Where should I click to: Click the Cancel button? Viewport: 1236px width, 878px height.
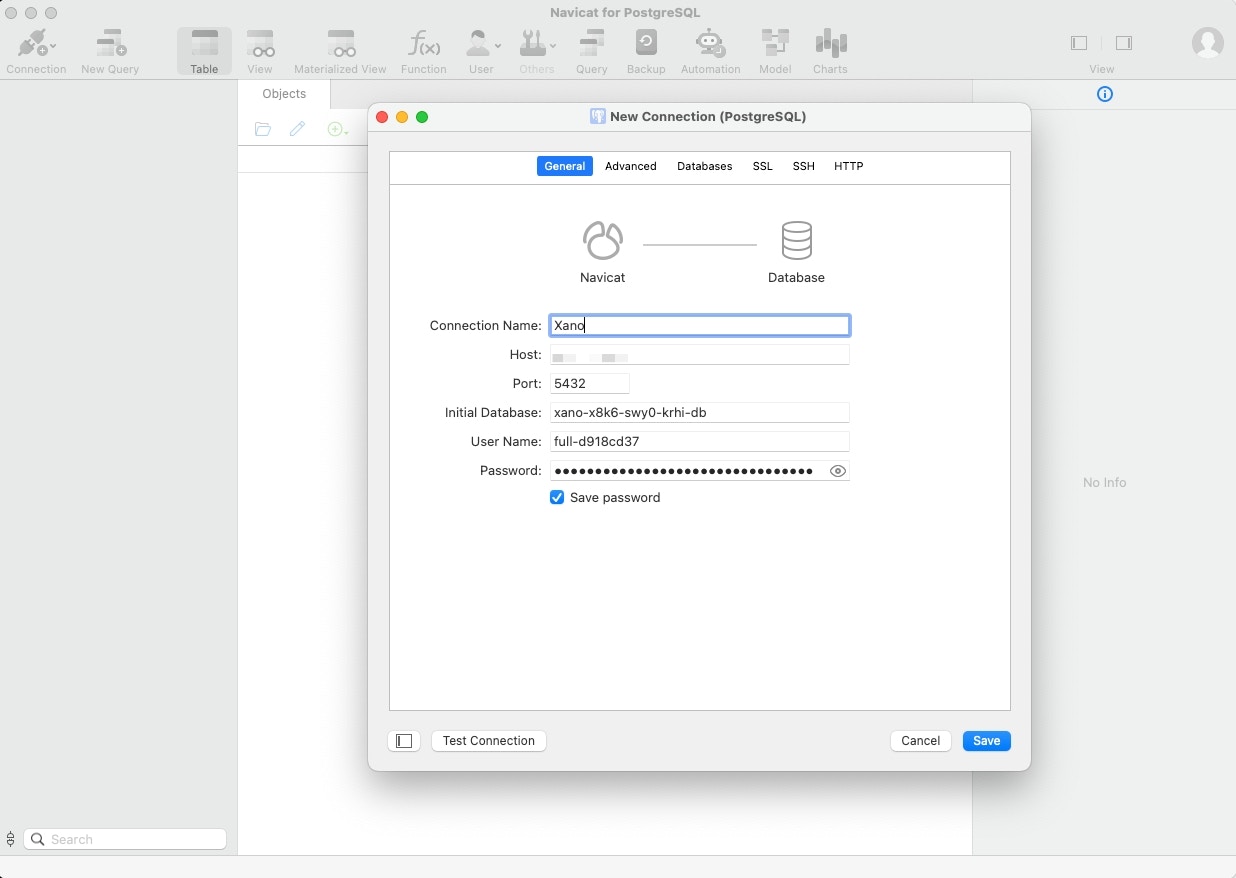point(921,741)
